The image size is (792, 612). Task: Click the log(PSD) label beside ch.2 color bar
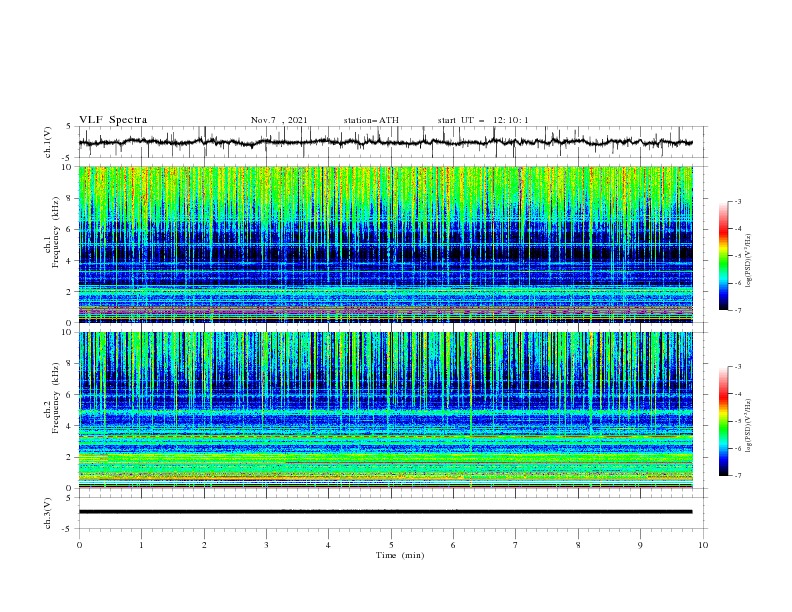748,426
